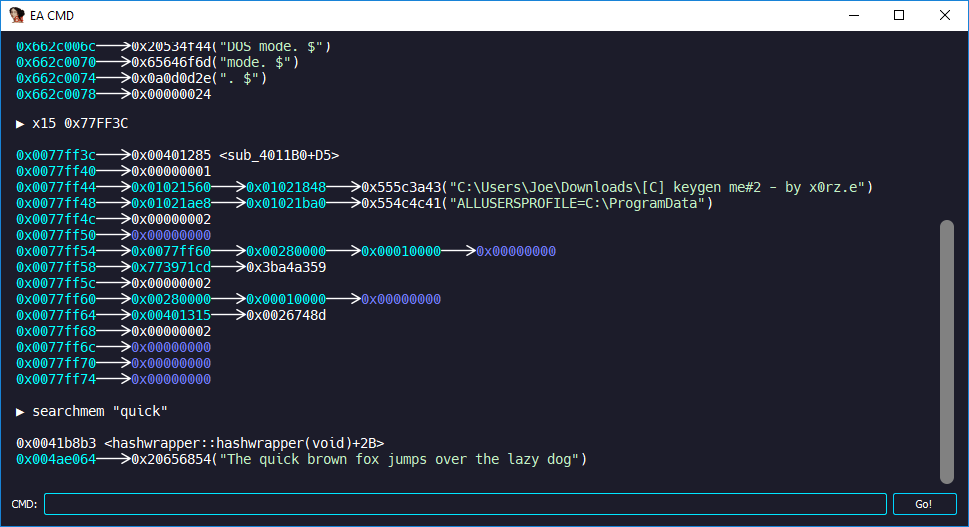969x527 pixels.
Task: Click address 0x0077ff5c
Action: (56, 284)
